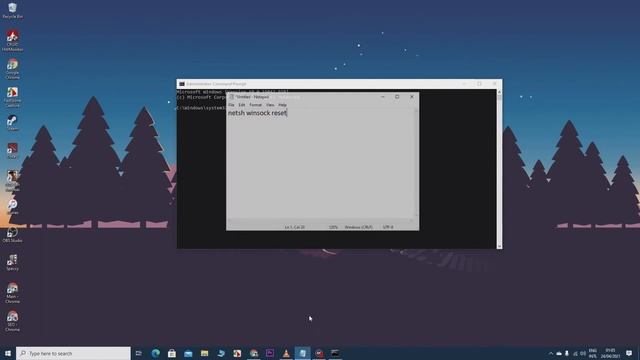Open the Windows Start menu
This screenshot has height=360, width=640.
click(x=8, y=353)
